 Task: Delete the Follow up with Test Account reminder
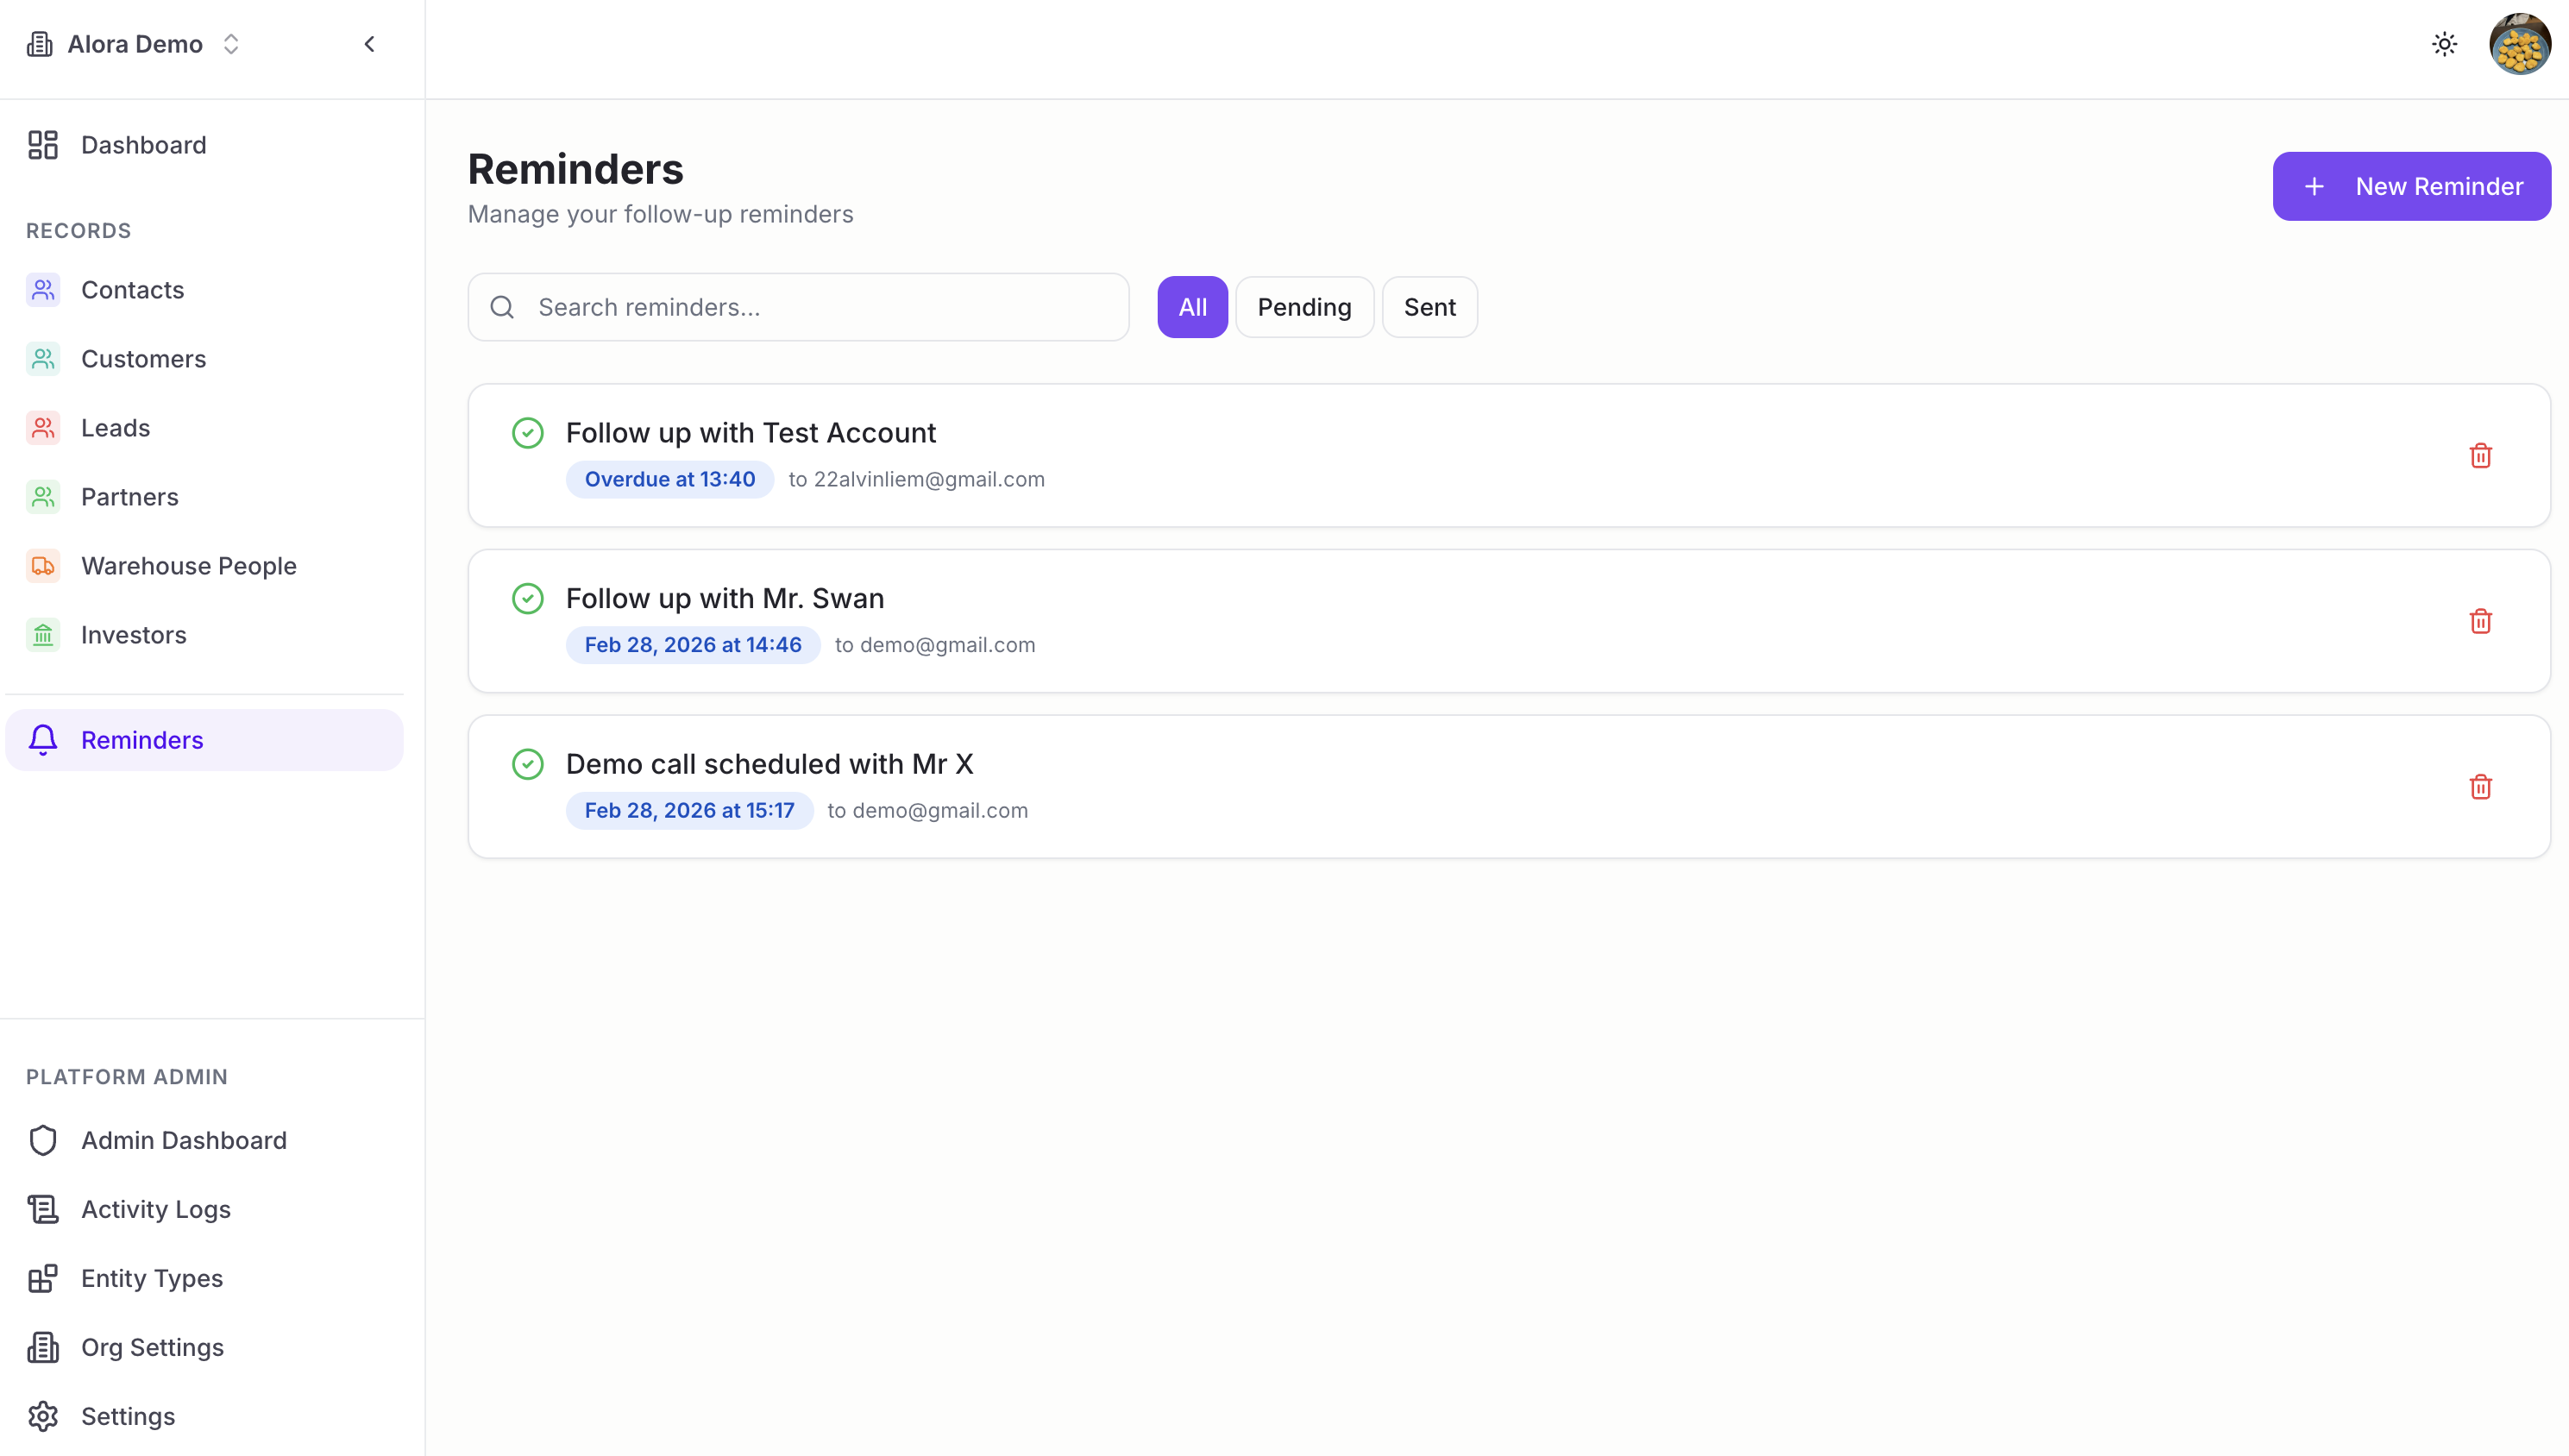point(2480,456)
